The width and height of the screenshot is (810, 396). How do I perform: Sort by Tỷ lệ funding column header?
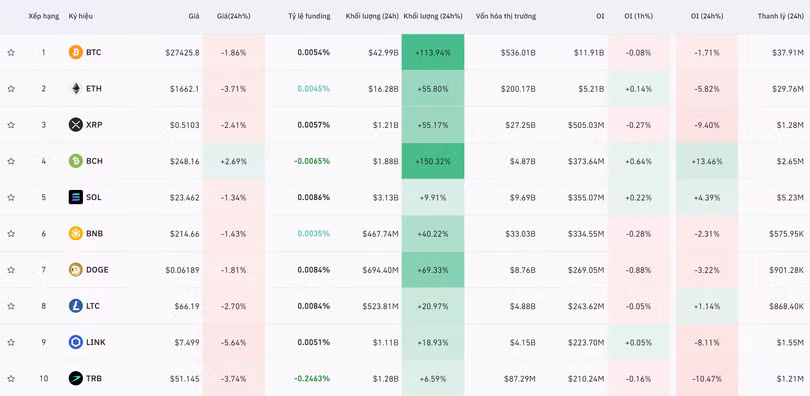pos(309,16)
